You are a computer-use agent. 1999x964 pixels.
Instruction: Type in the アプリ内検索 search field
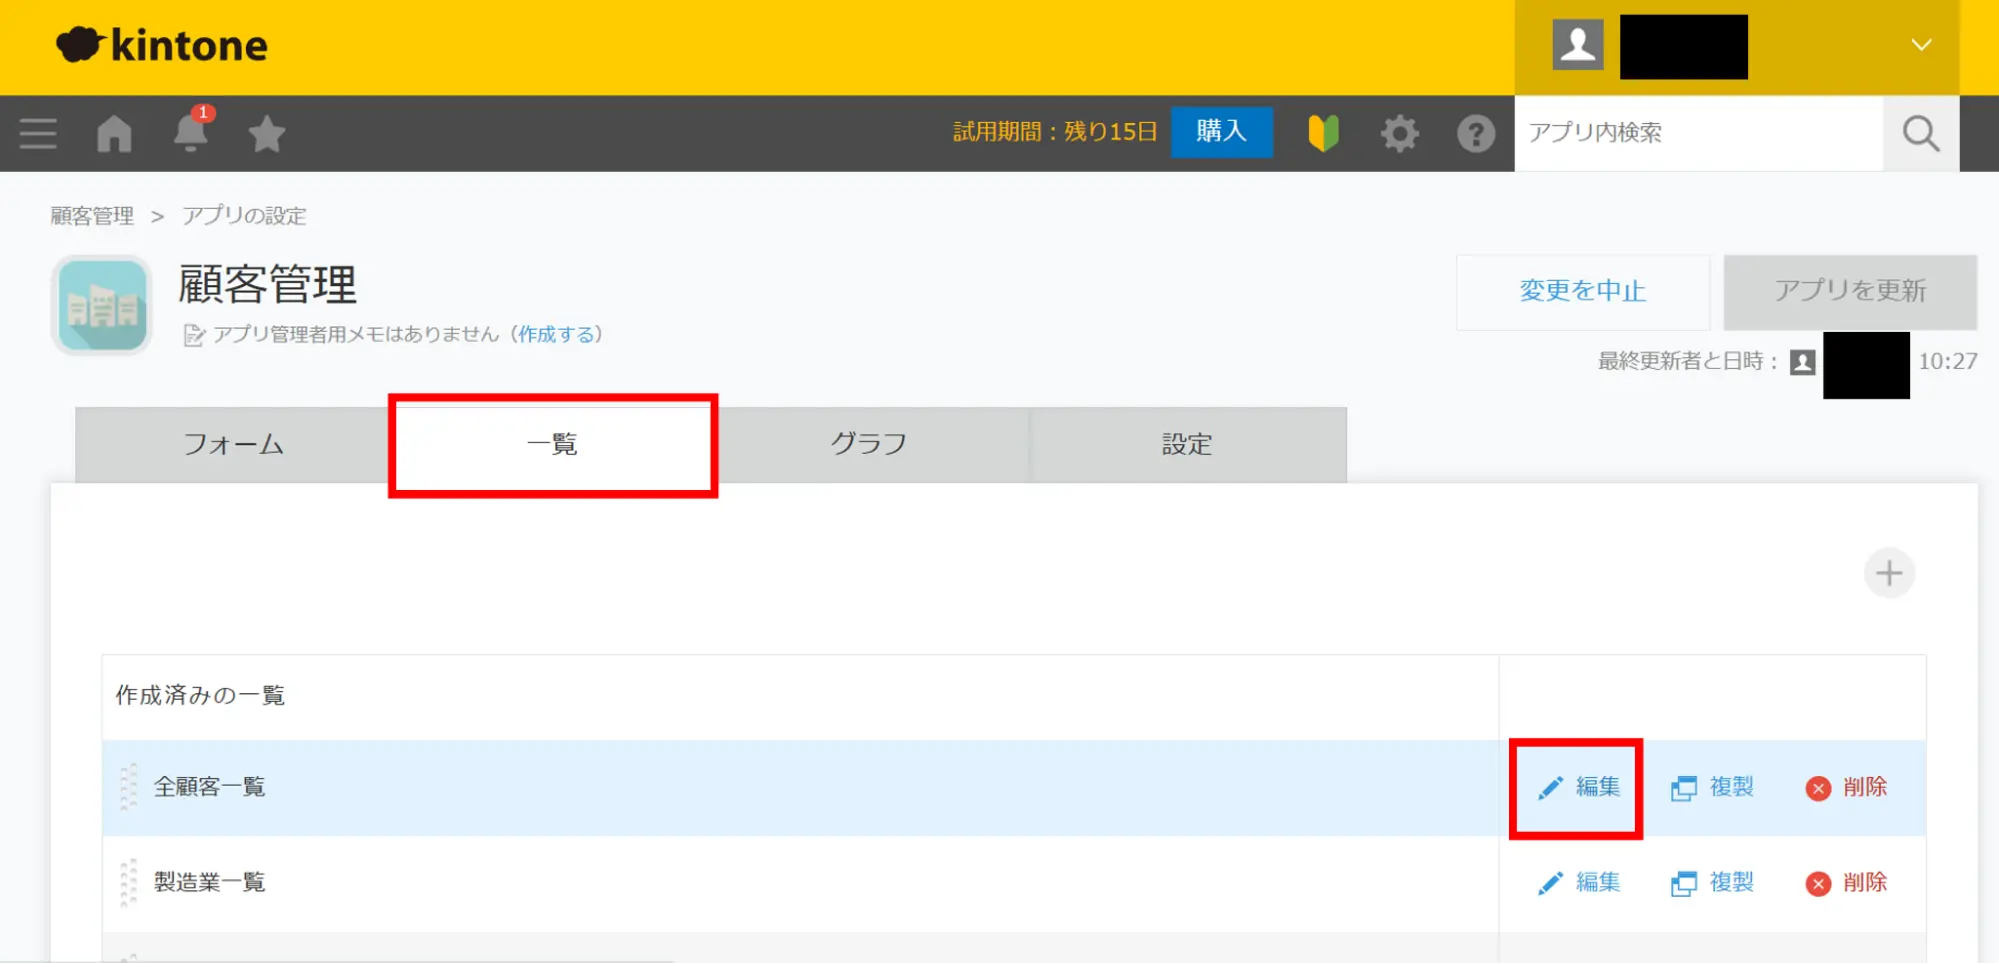pos(1697,133)
